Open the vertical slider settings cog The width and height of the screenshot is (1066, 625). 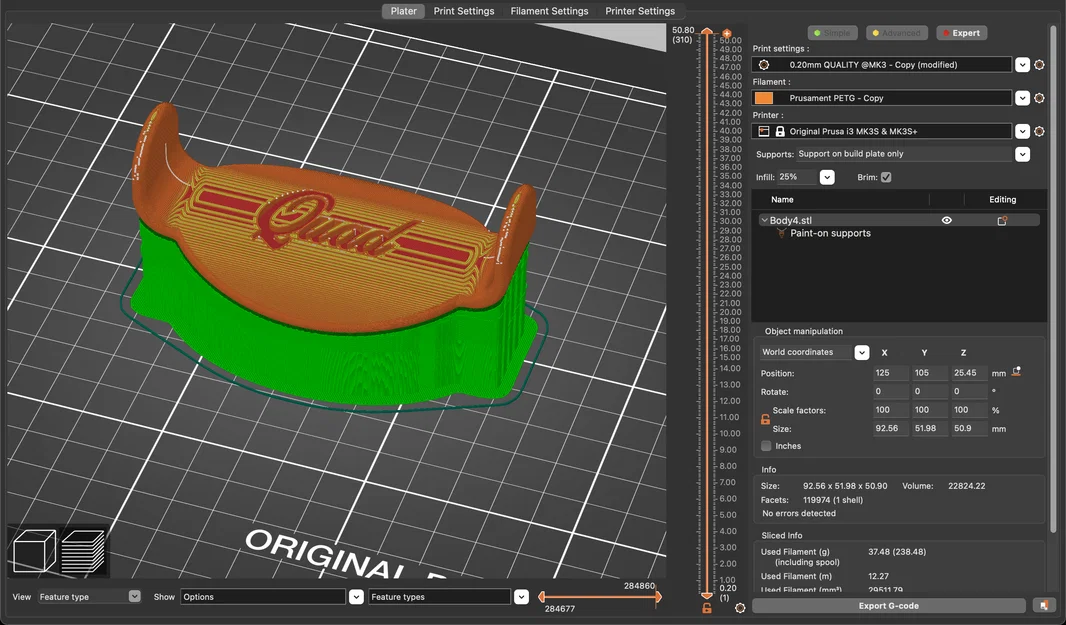[x=740, y=608]
